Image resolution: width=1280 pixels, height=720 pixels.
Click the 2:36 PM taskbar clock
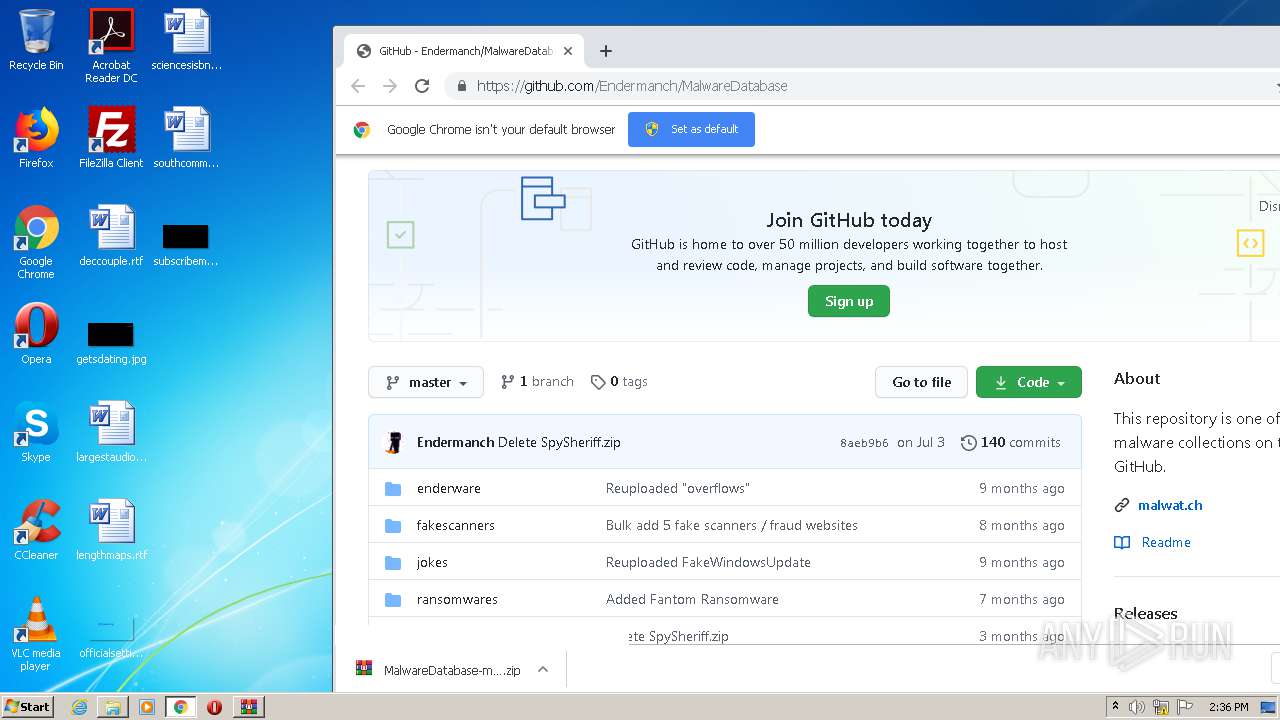pyautogui.click(x=1228, y=707)
